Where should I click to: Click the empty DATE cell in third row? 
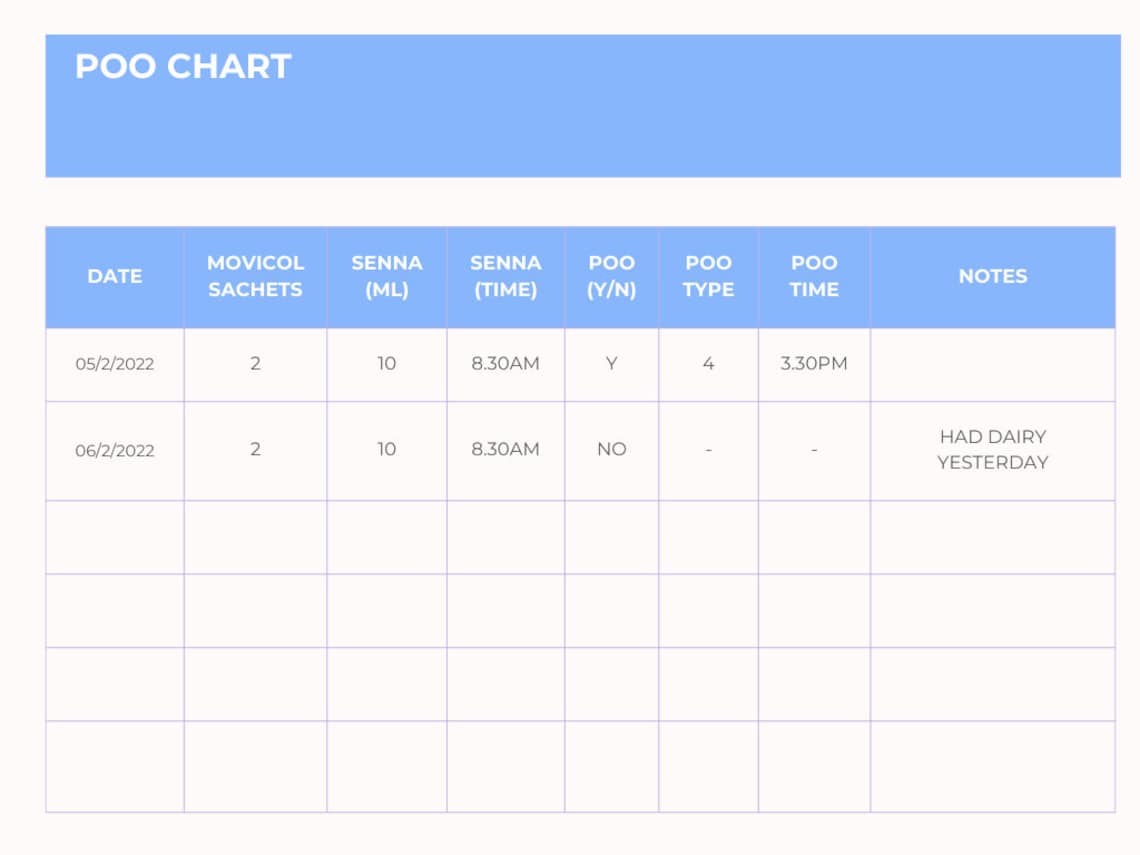[x=114, y=537]
